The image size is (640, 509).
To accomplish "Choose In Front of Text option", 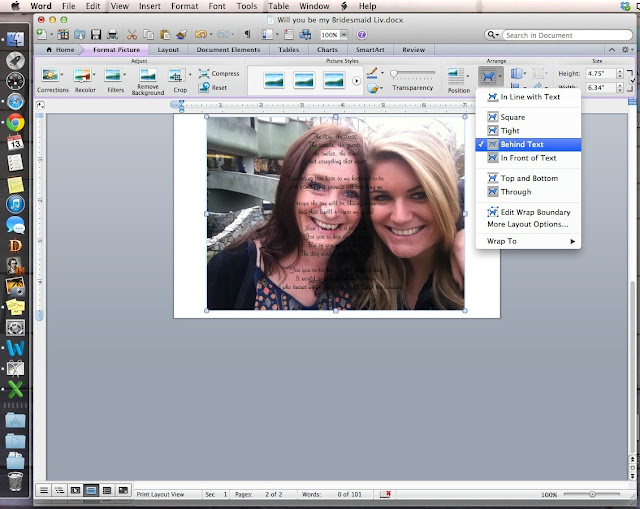I will pyautogui.click(x=528, y=158).
